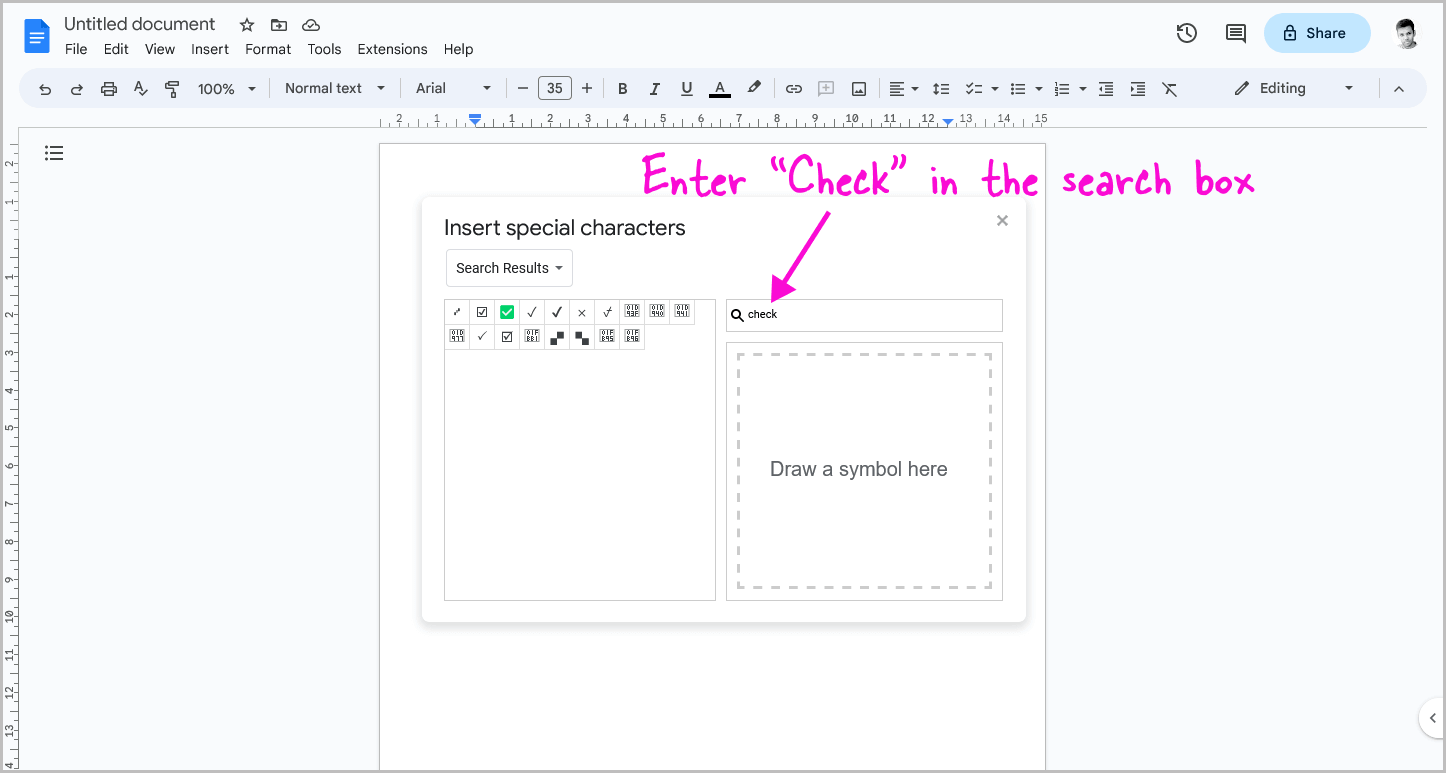Viewport: 1446px width, 773px height.
Task: Run spelling and grammar check
Action: pyautogui.click(x=140, y=88)
